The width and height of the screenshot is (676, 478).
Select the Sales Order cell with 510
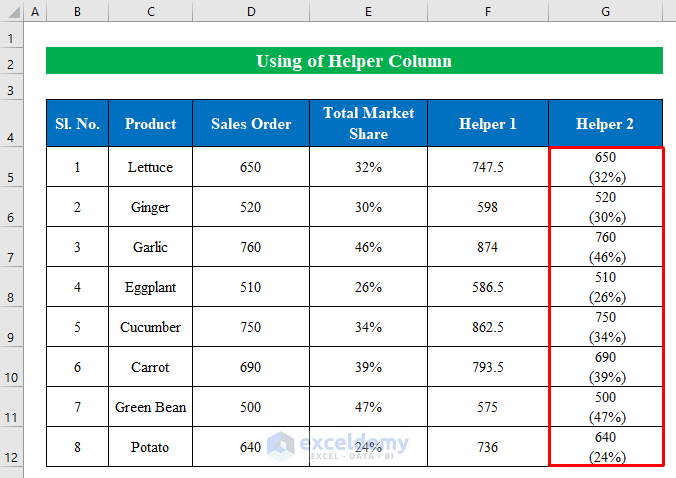(251, 287)
